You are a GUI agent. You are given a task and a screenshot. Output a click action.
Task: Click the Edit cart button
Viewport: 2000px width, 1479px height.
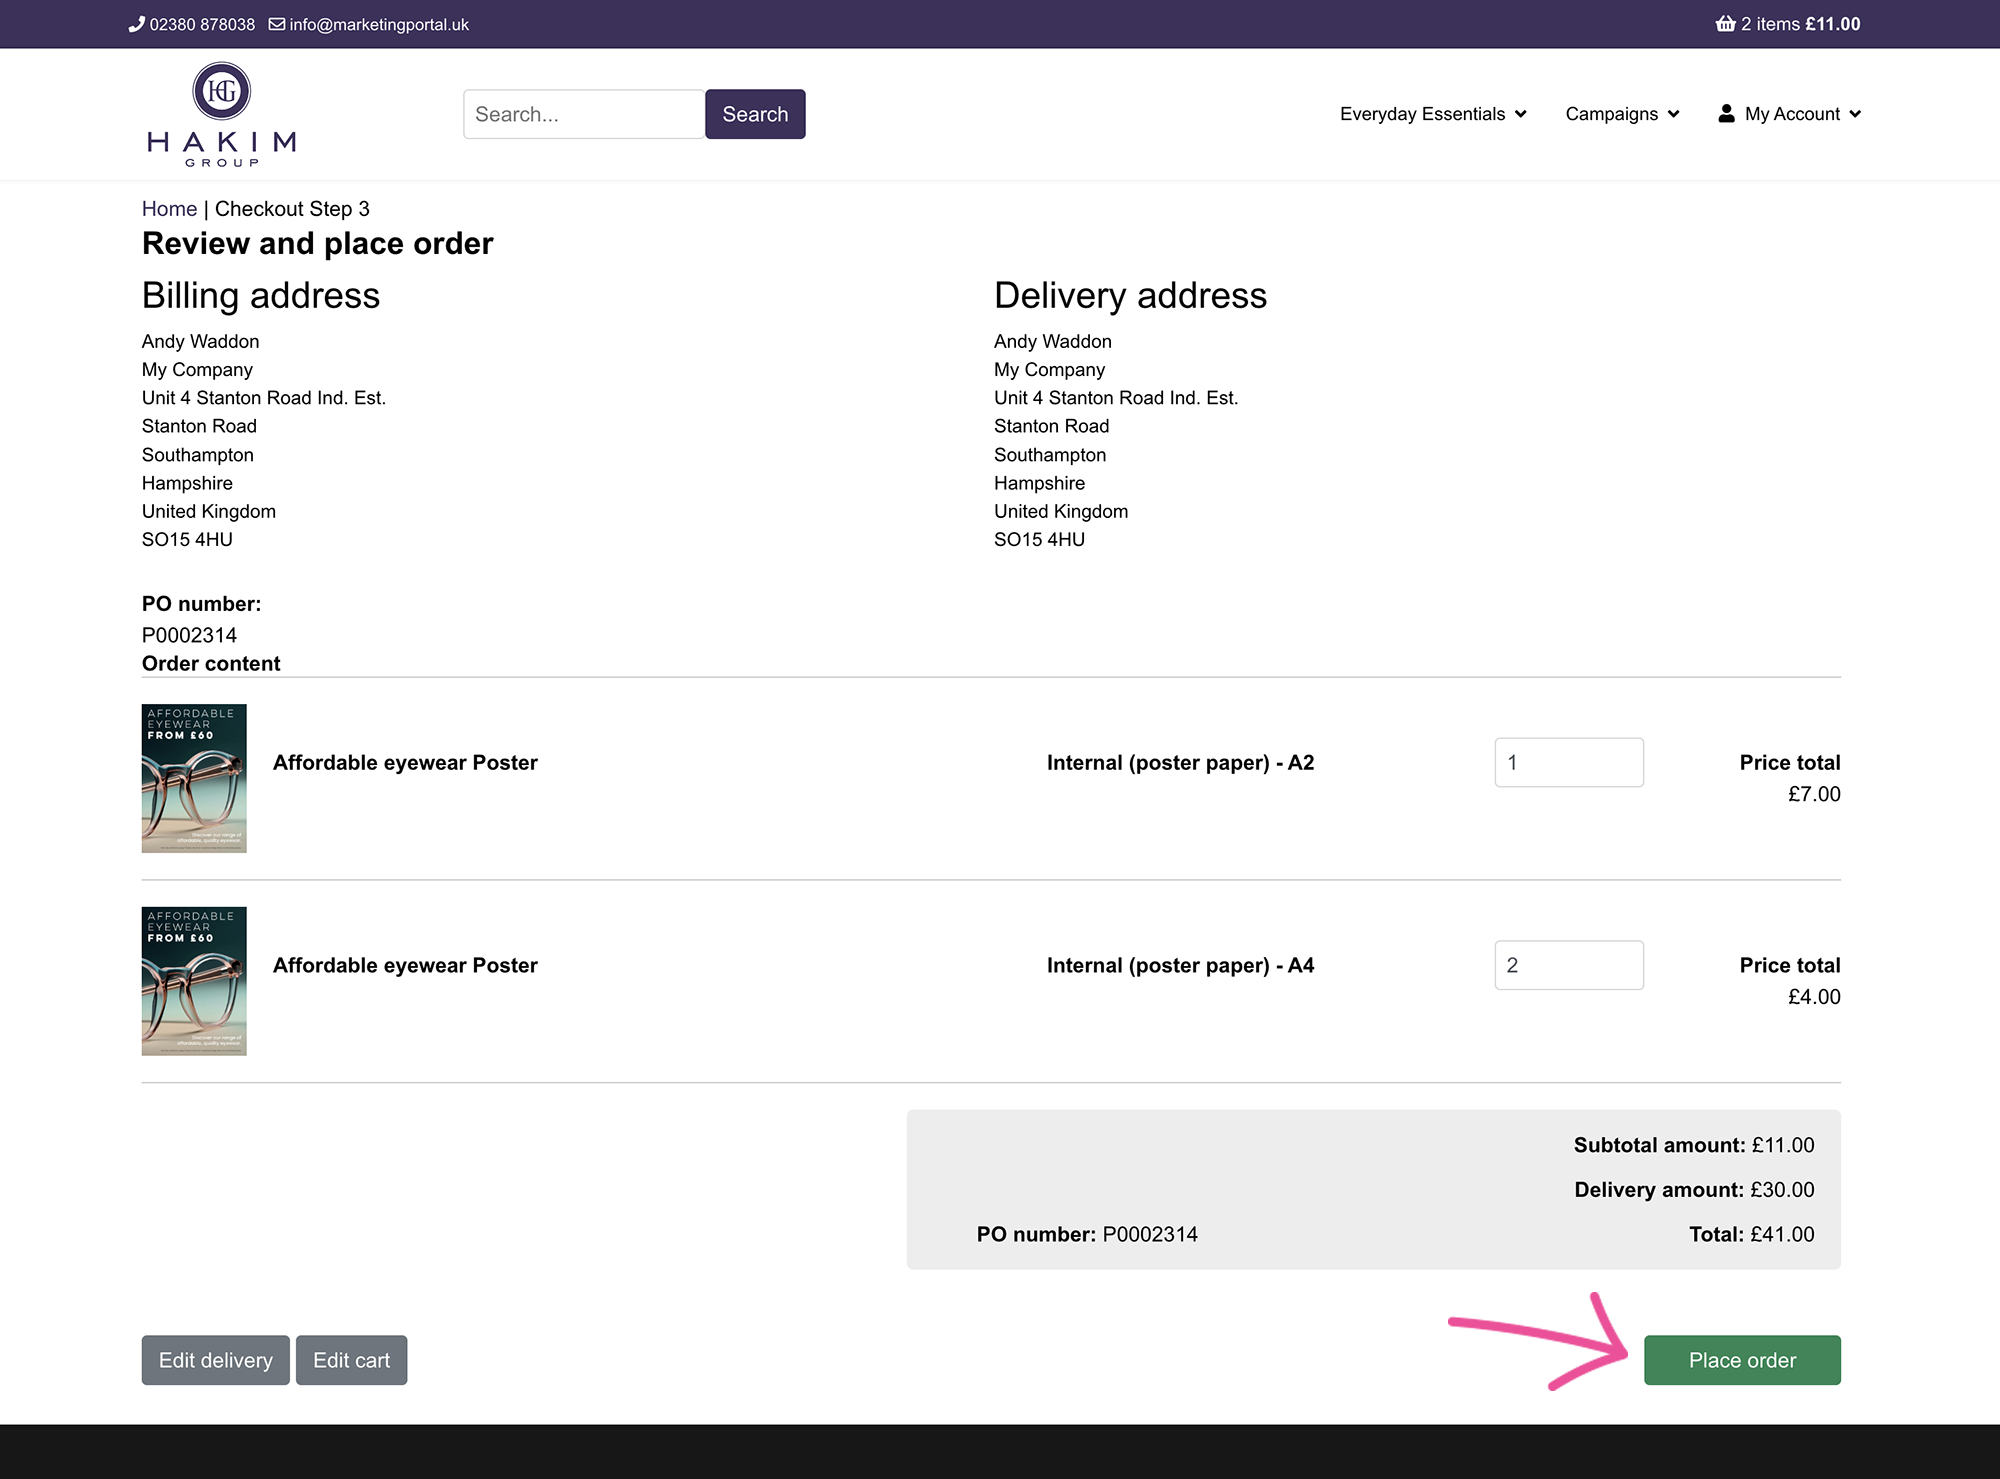(351, 1360)
